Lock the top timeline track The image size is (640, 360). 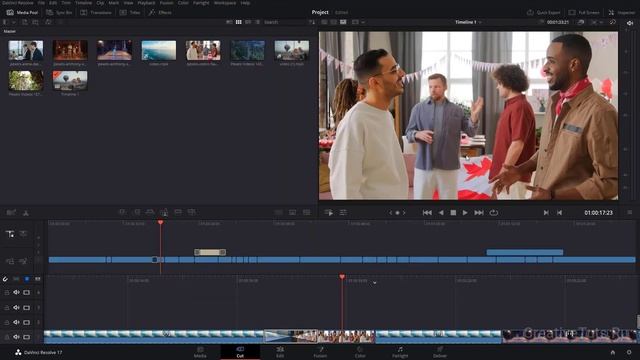pos(7,292)
